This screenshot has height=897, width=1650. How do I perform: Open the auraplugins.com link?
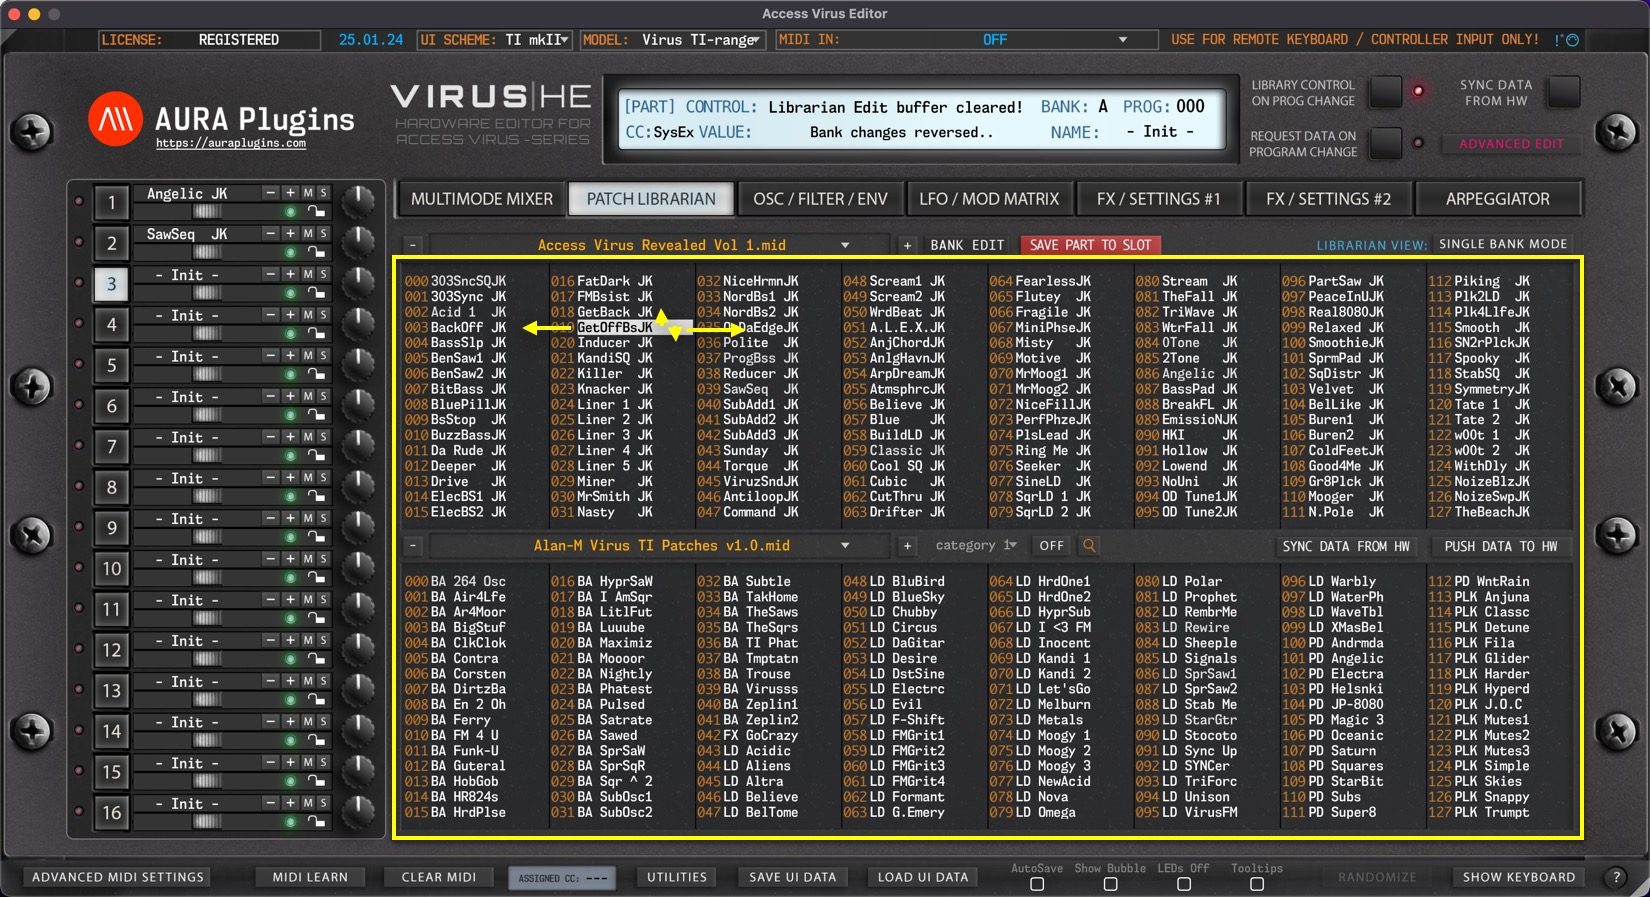click(231, 144)
